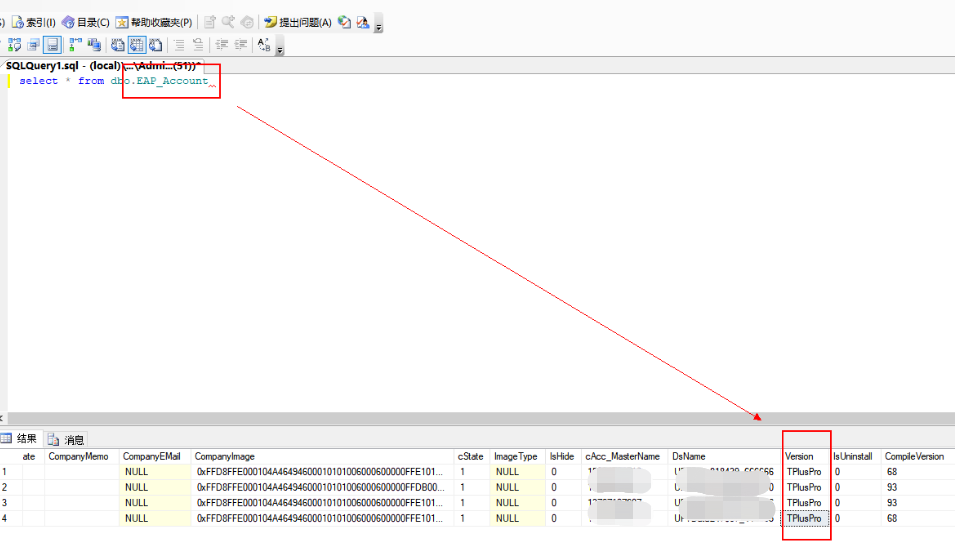
Task: Switch output to Results to Text
Action: 118,45
